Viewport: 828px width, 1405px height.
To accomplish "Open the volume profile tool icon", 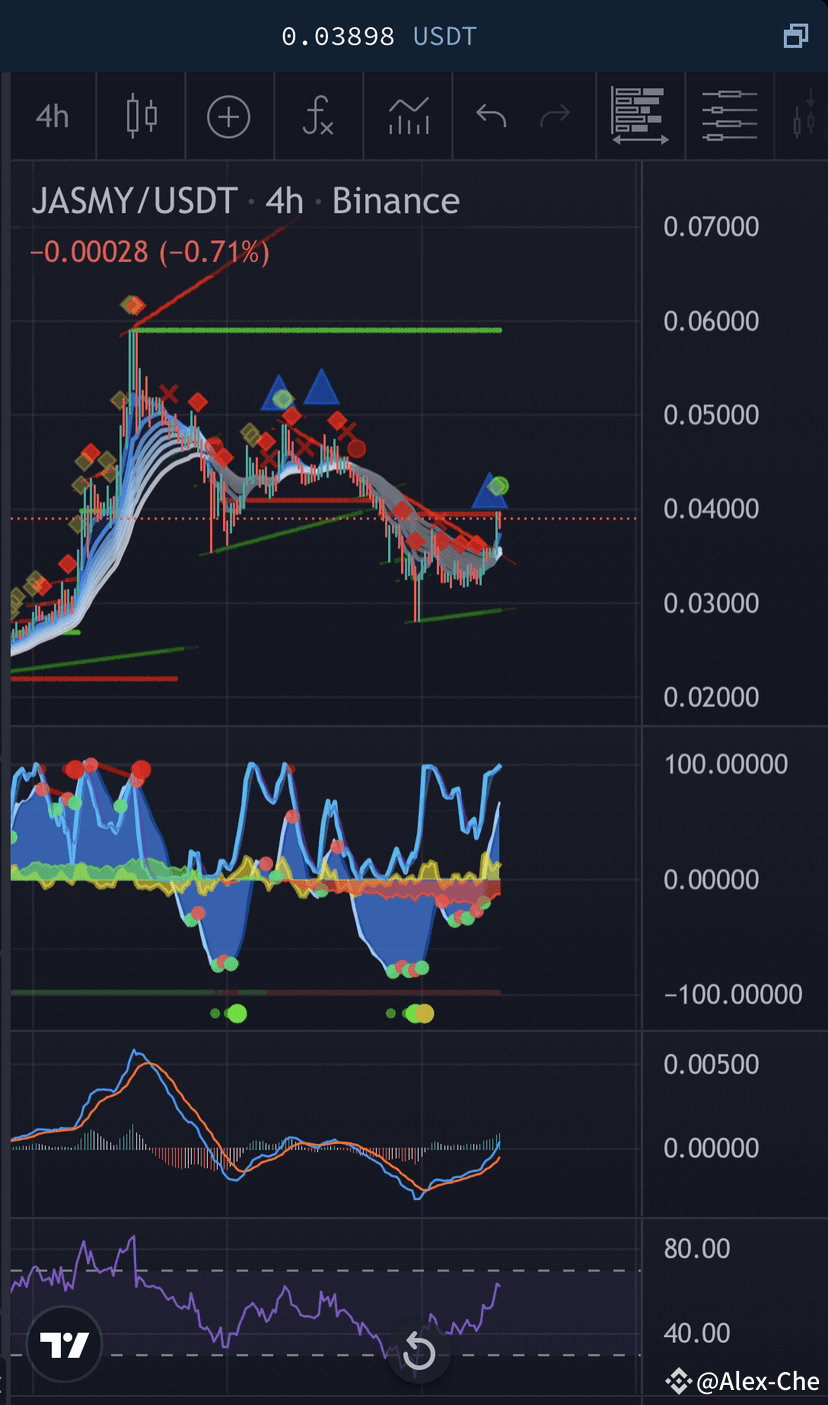I will point(640,116).
